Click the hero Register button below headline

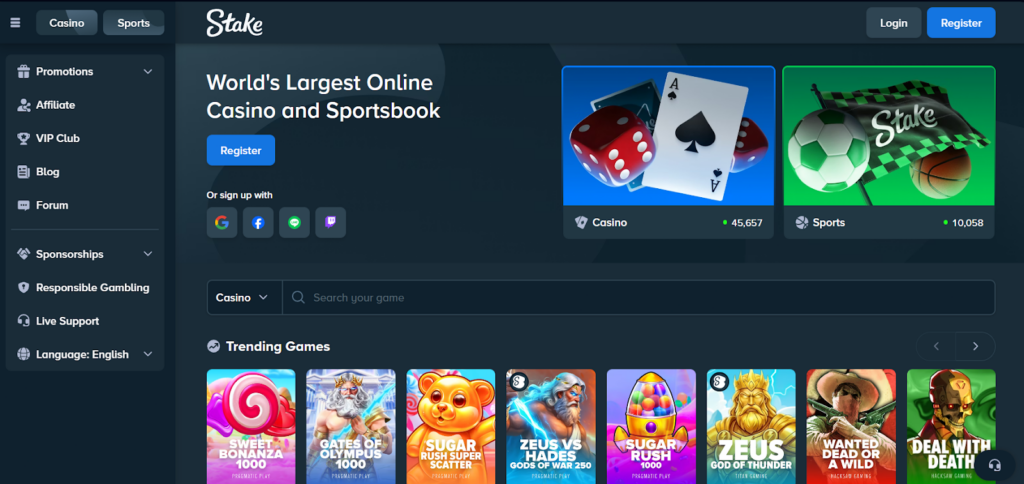tap(241, 150)
